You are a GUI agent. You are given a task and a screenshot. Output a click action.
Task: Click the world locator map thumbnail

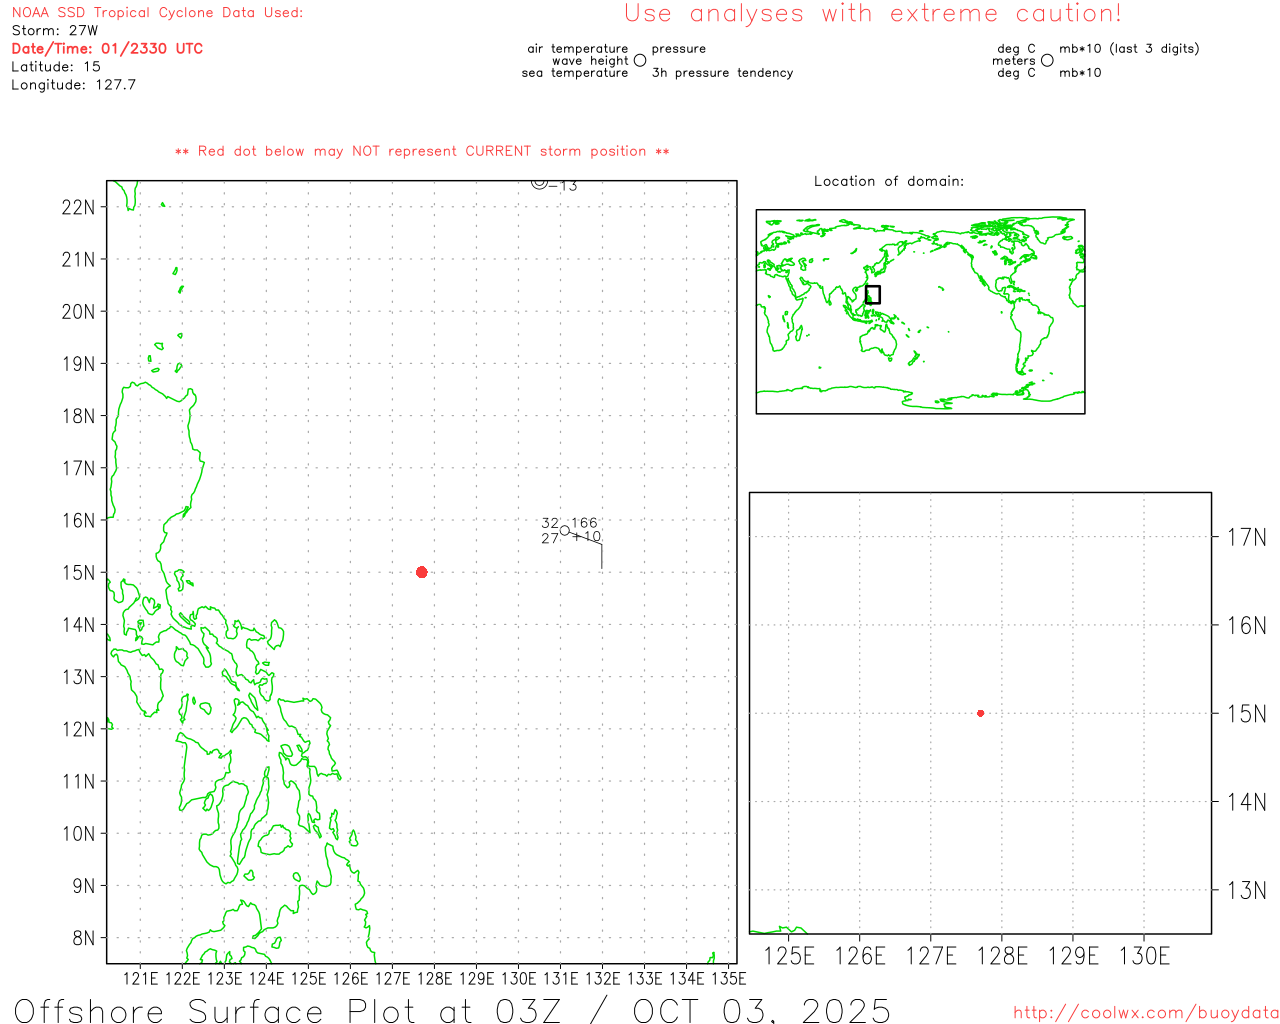pos(920,311)
